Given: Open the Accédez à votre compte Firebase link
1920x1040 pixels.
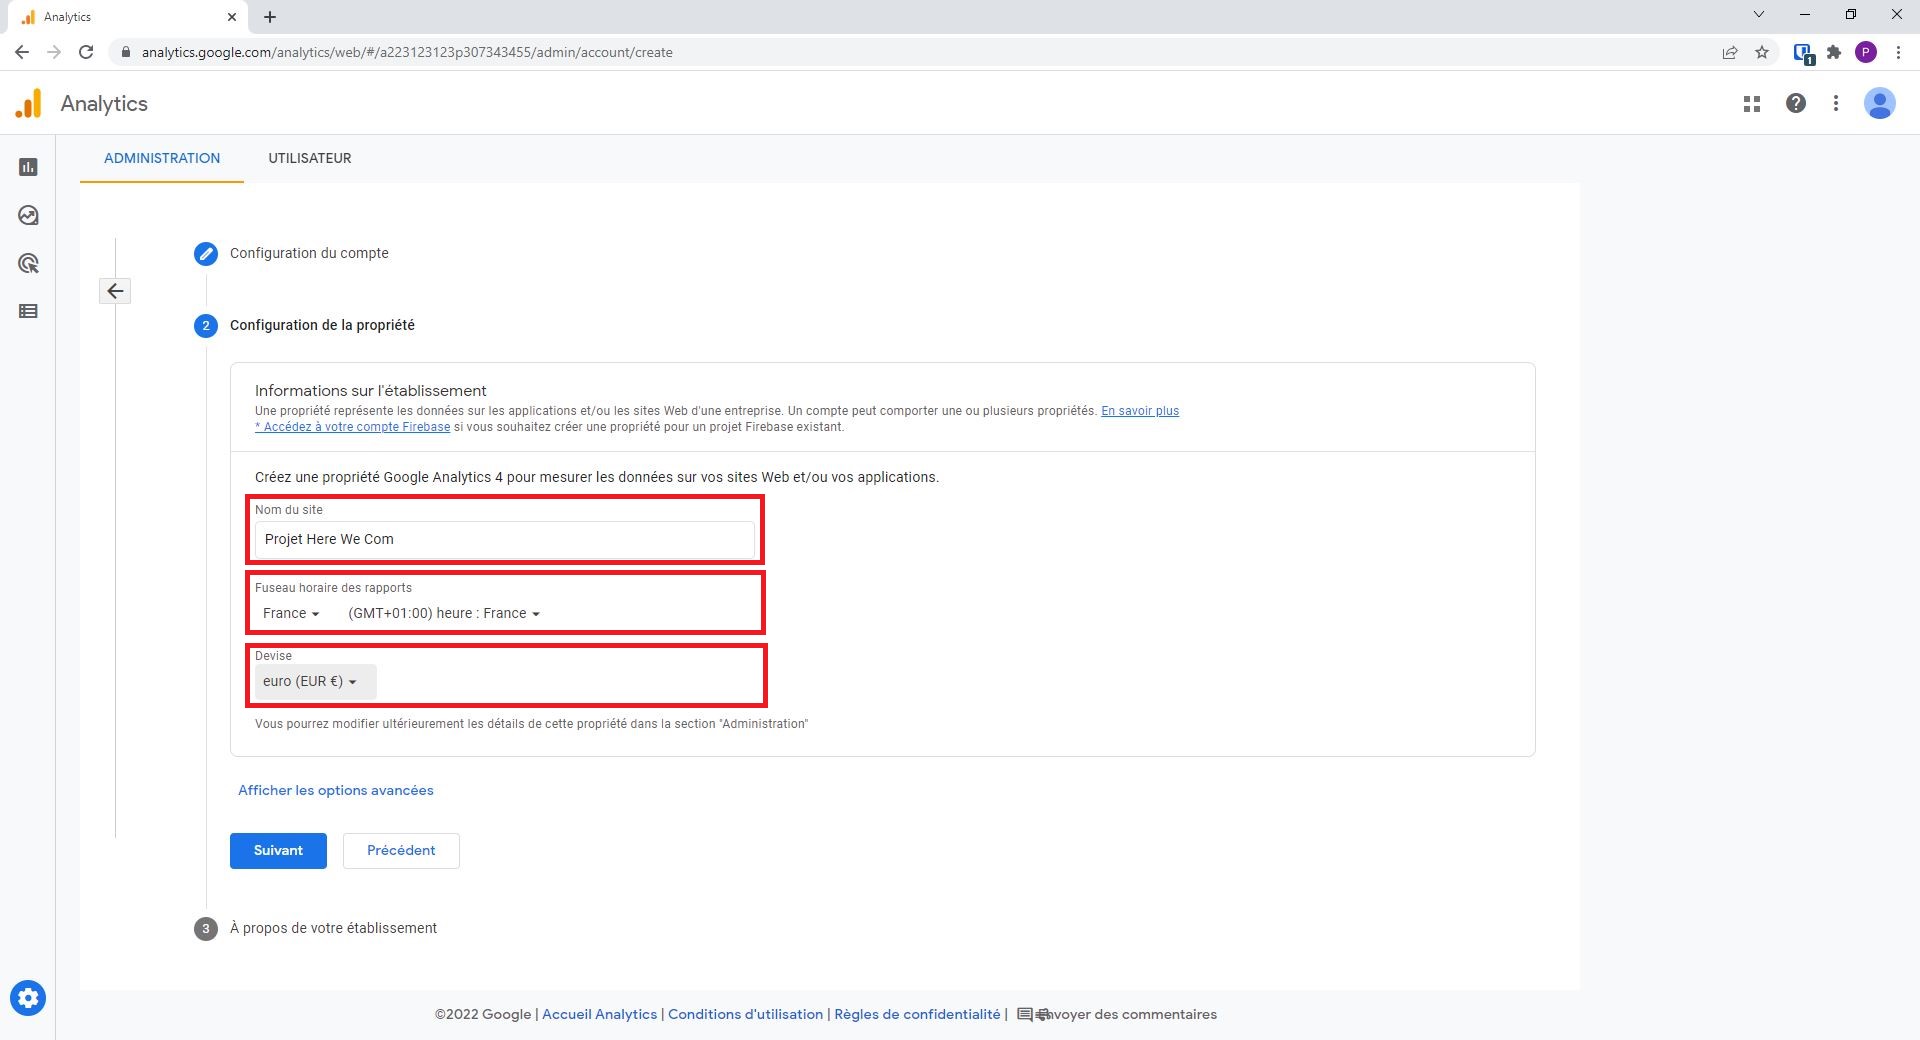Looking at the screenshot, I should tap(353, 427).
